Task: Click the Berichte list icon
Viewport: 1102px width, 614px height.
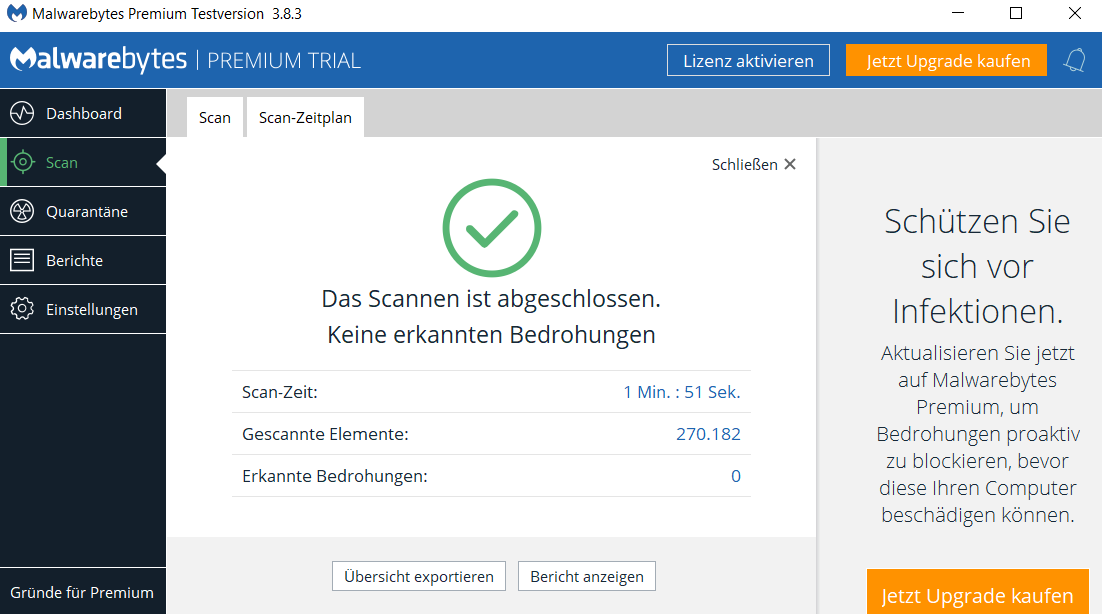Action: [22, 260]
